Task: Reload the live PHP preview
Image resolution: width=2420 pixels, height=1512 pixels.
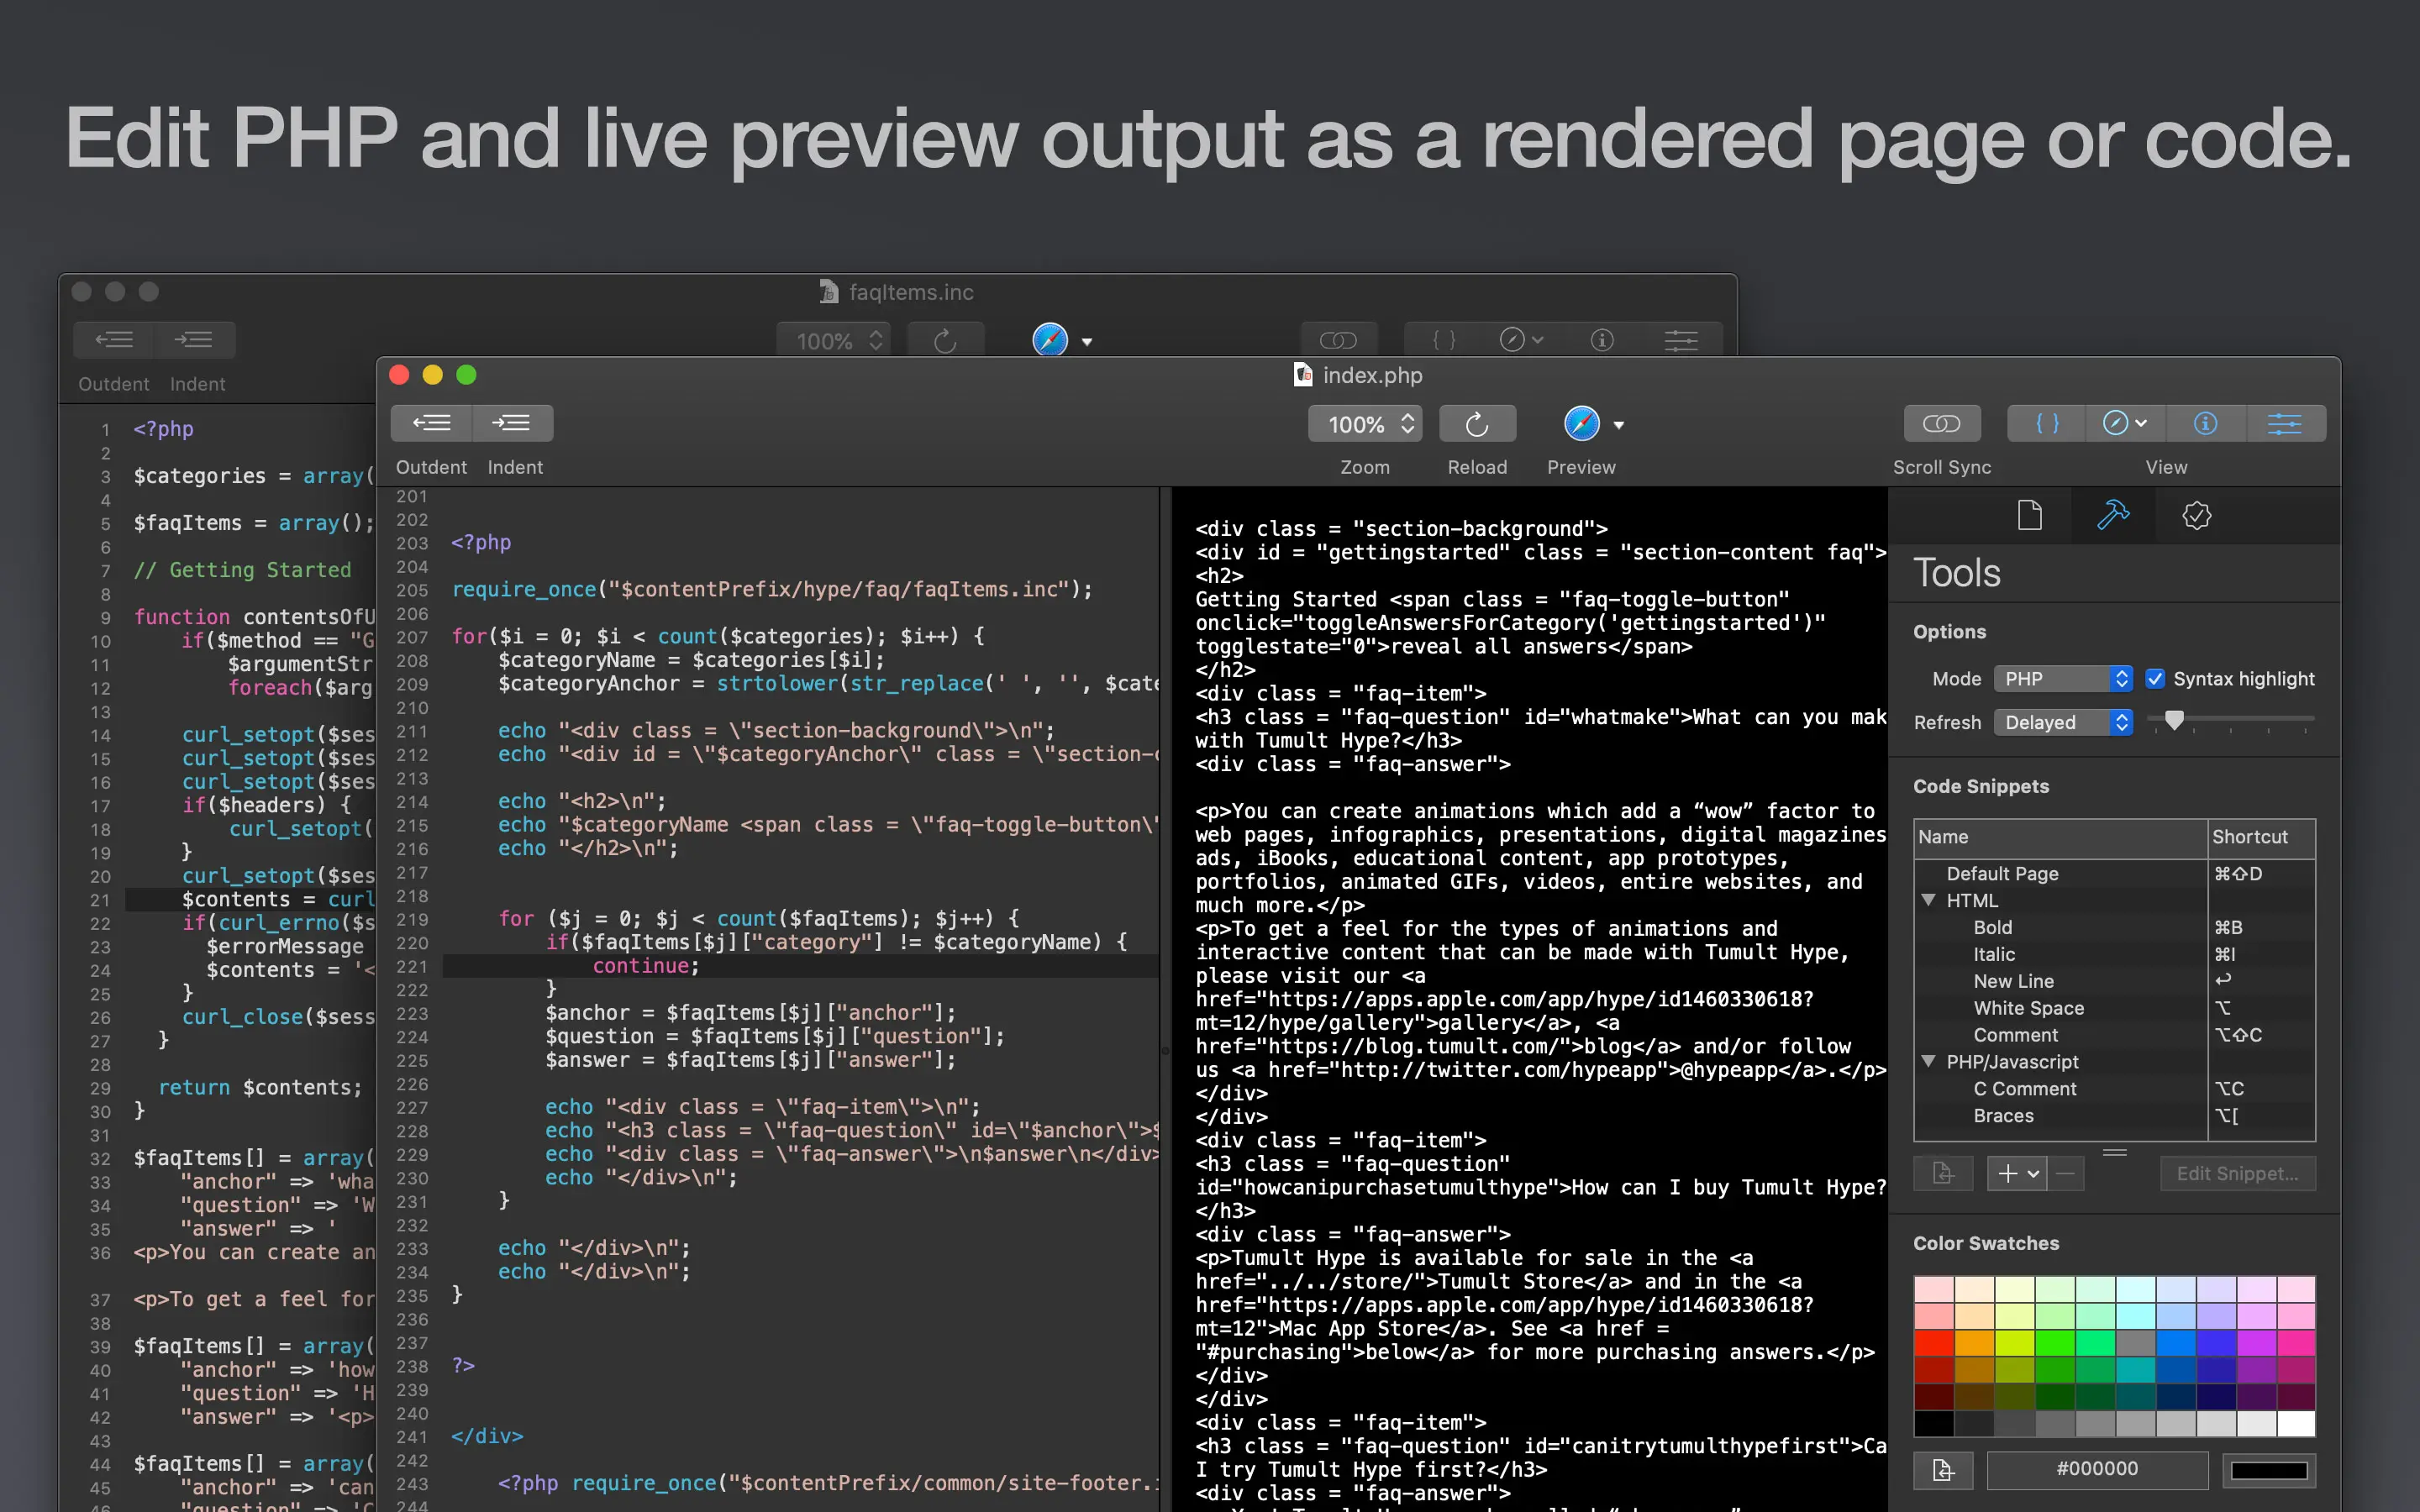Action: [x=1477, y=423]
